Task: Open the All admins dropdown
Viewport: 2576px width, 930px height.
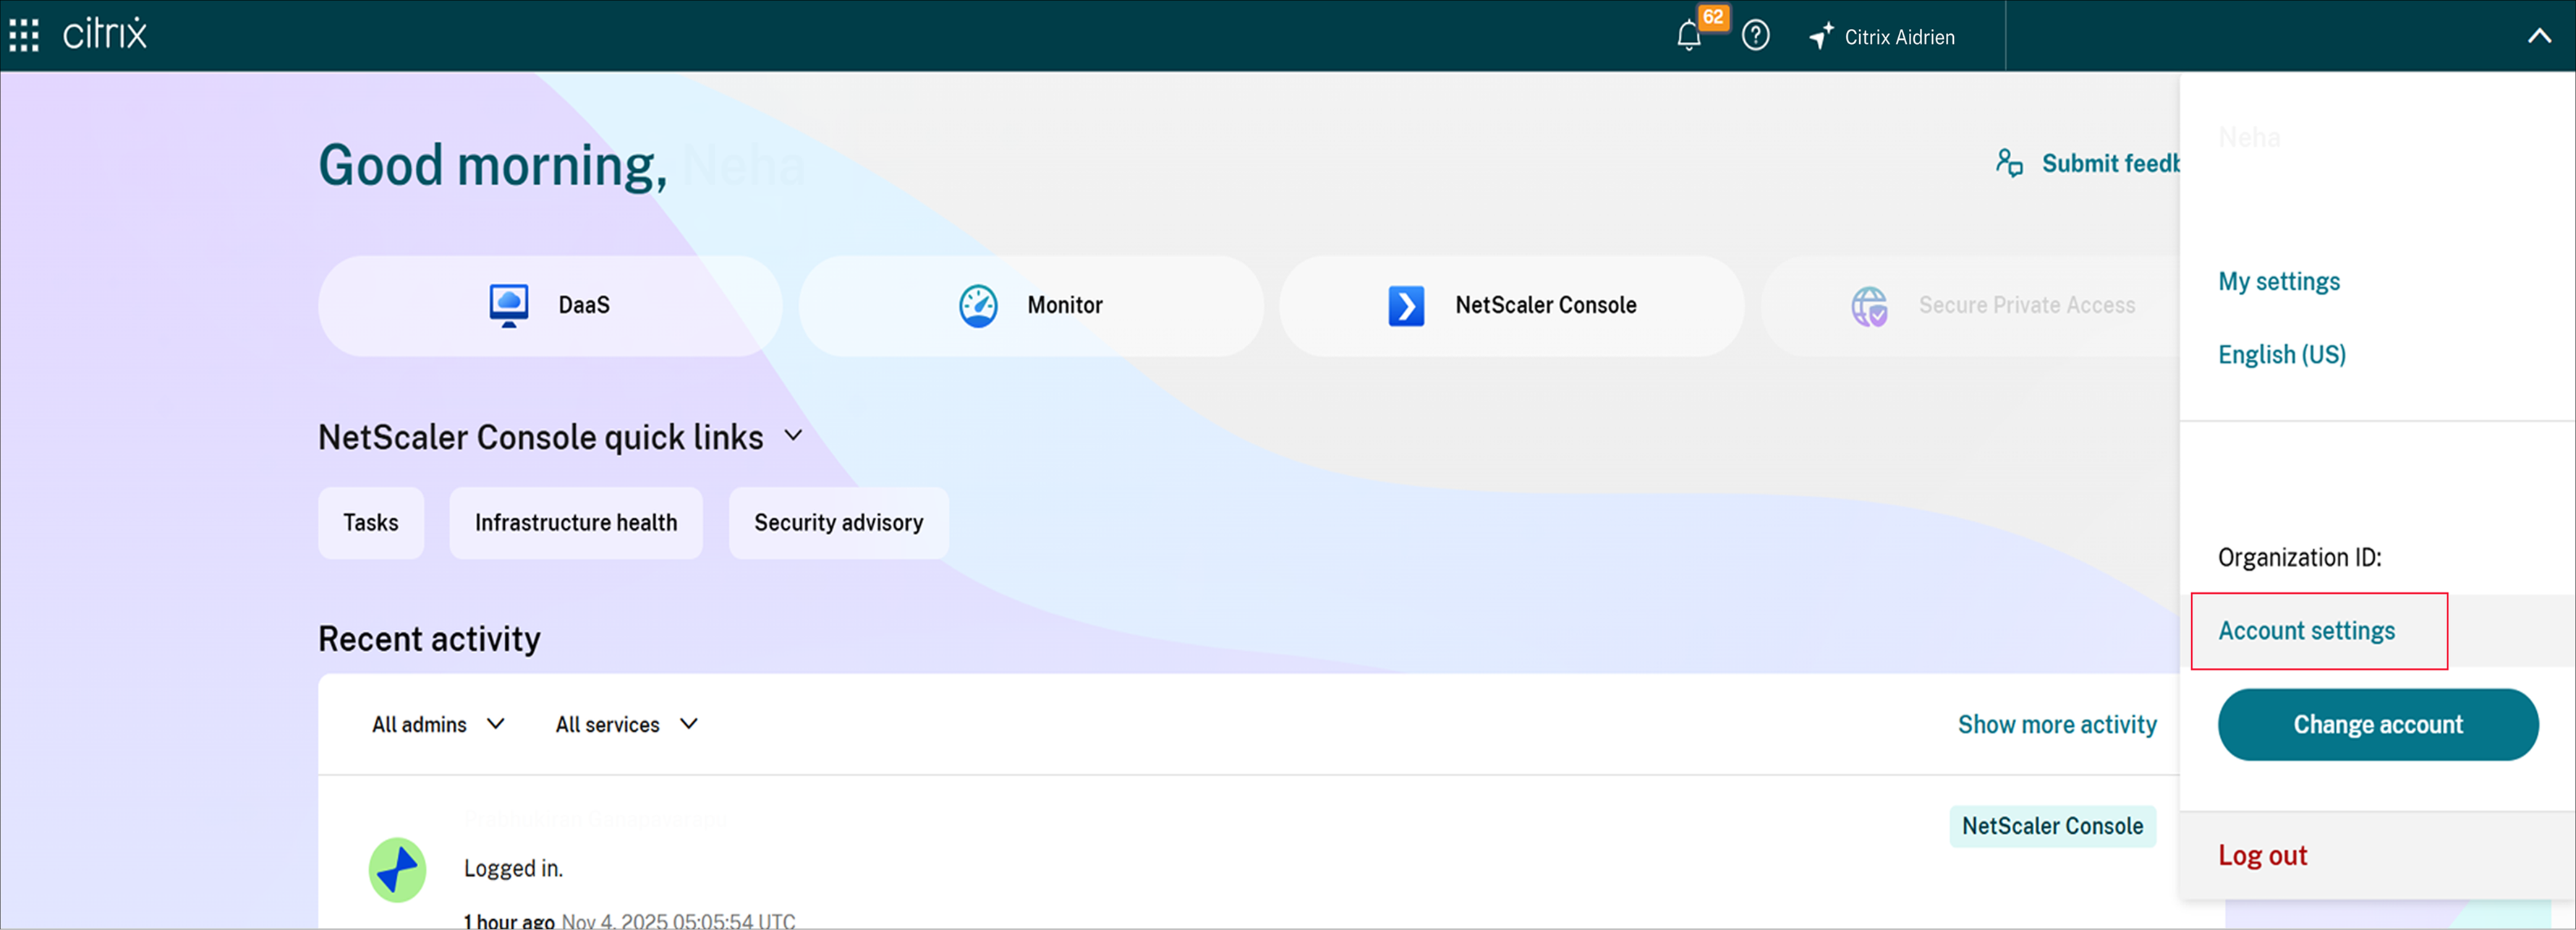Action: point(438,724)
